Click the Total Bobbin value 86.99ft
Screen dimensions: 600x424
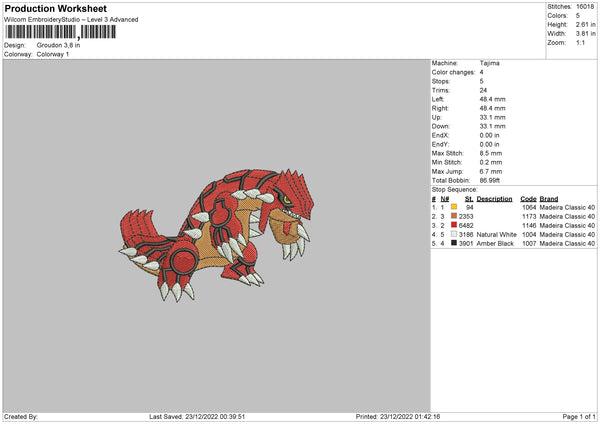click(490, 180)
